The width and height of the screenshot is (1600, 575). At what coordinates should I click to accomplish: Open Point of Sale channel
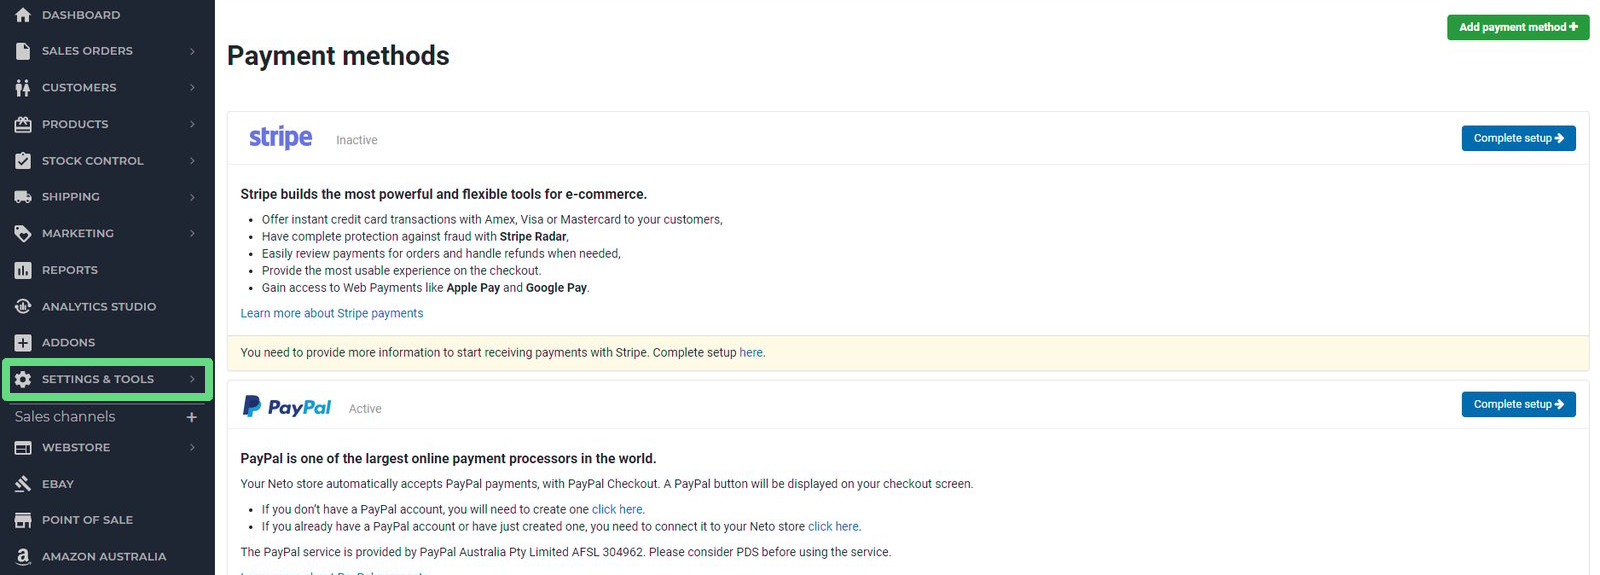(87, 520)
